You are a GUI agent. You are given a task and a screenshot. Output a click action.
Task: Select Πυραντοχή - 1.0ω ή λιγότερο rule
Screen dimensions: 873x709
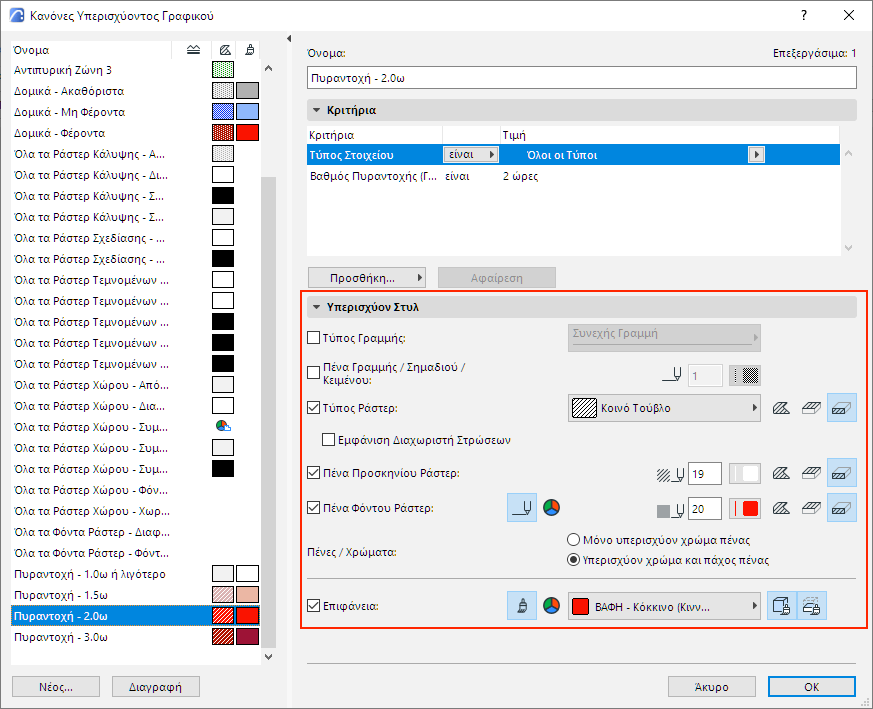click(x=136, y=574)
